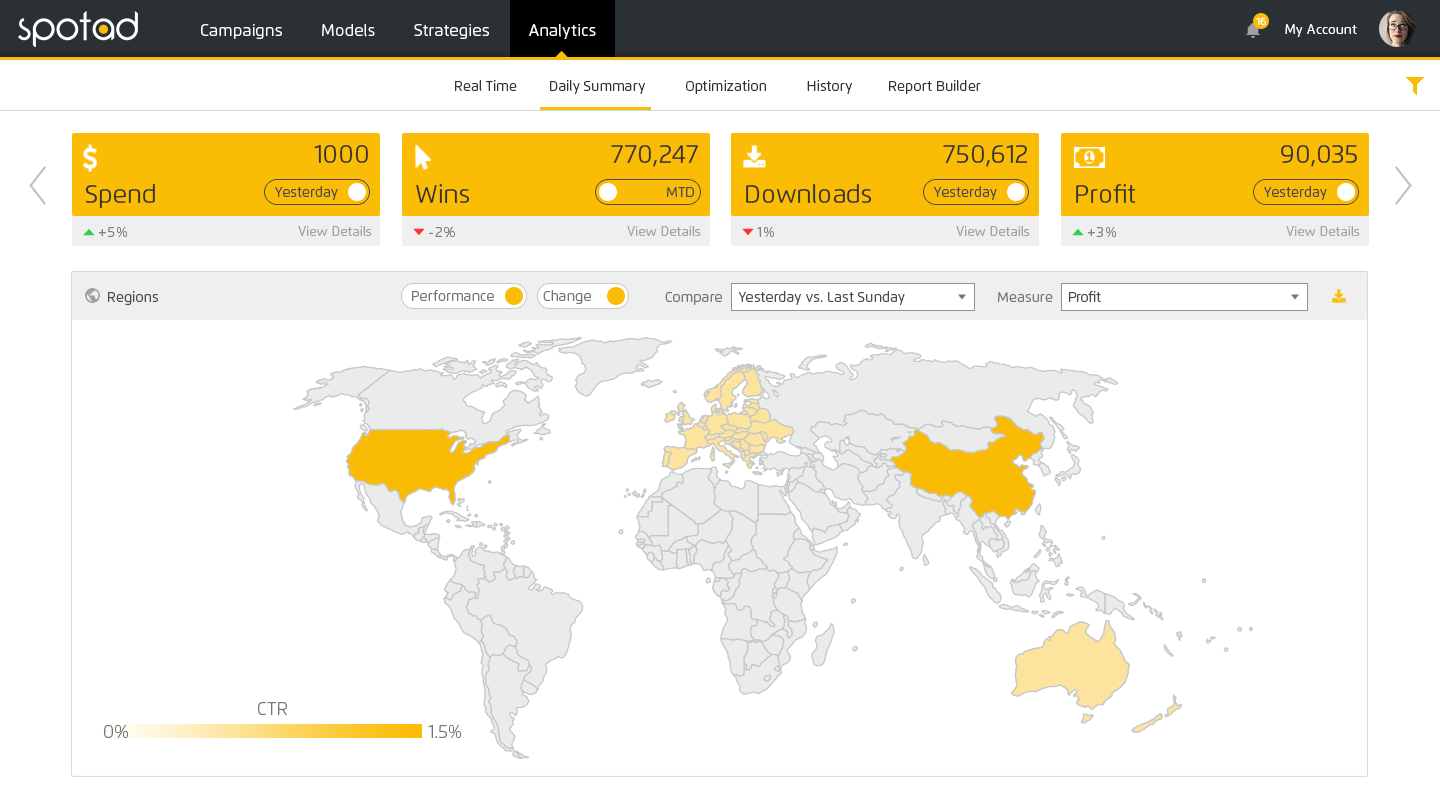Toggle Downloads Yesterday switch

976,192
